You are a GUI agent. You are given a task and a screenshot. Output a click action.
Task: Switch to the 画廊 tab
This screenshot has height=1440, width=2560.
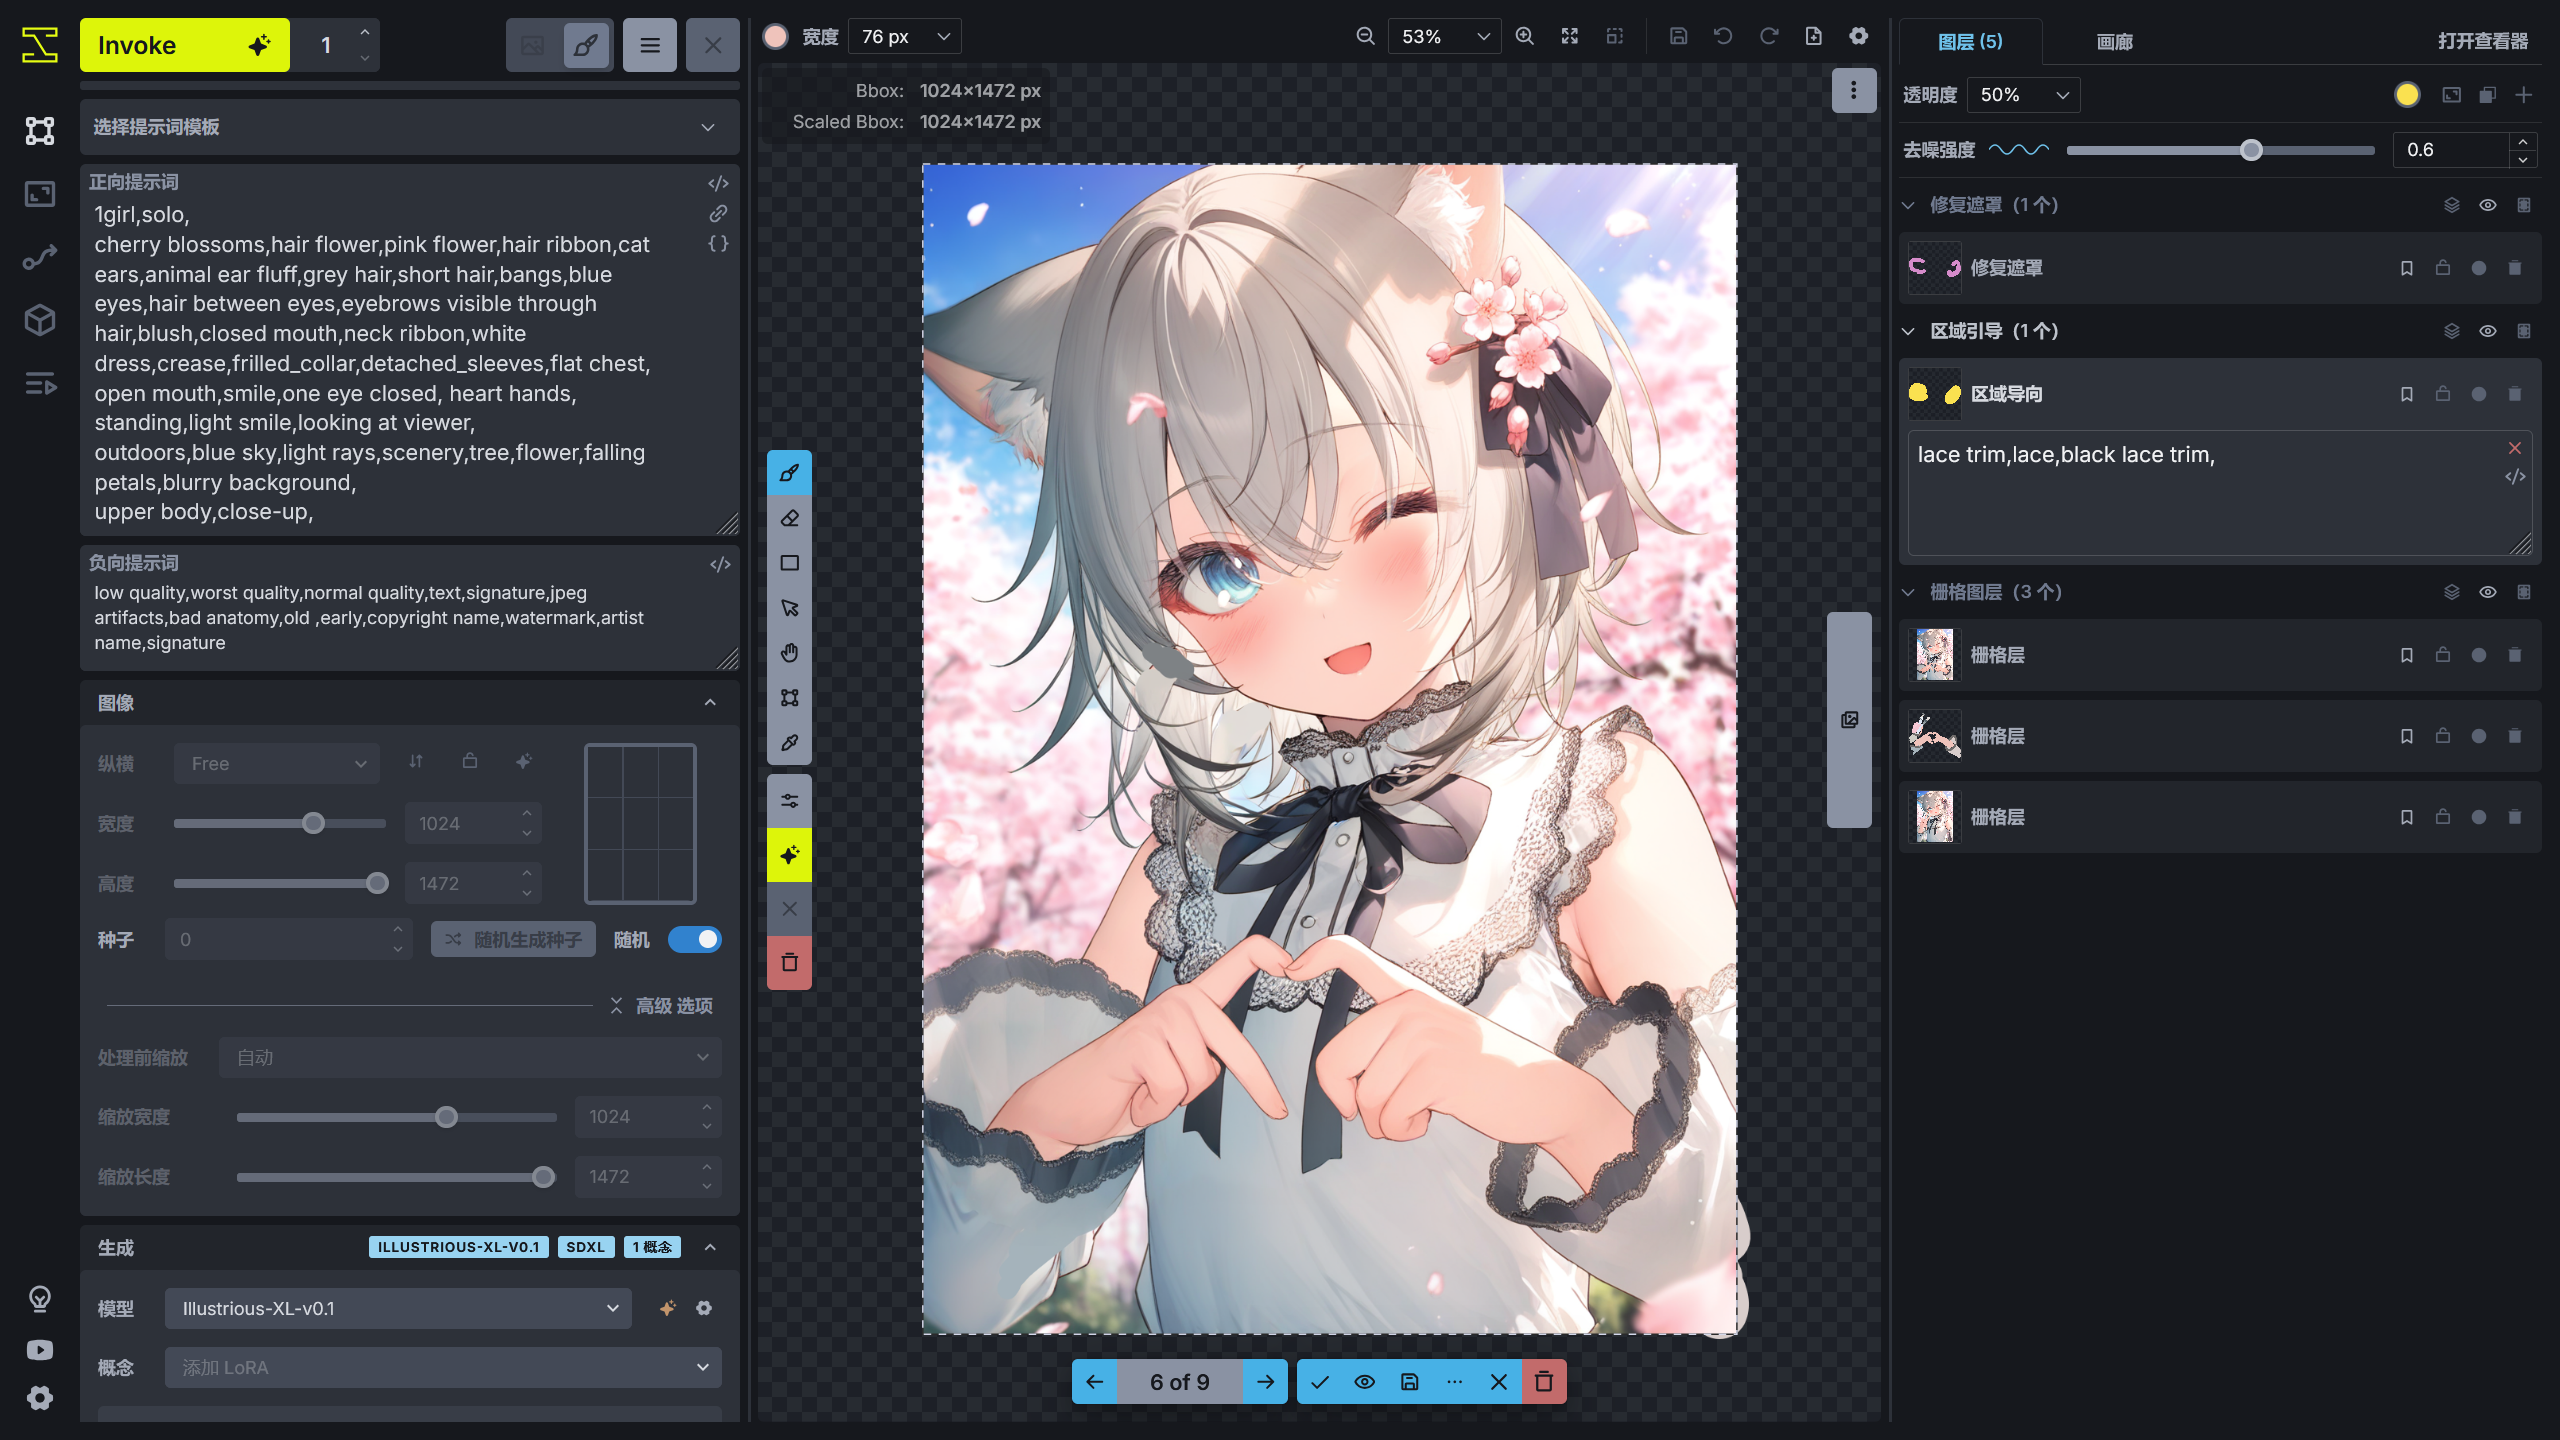2113,41
